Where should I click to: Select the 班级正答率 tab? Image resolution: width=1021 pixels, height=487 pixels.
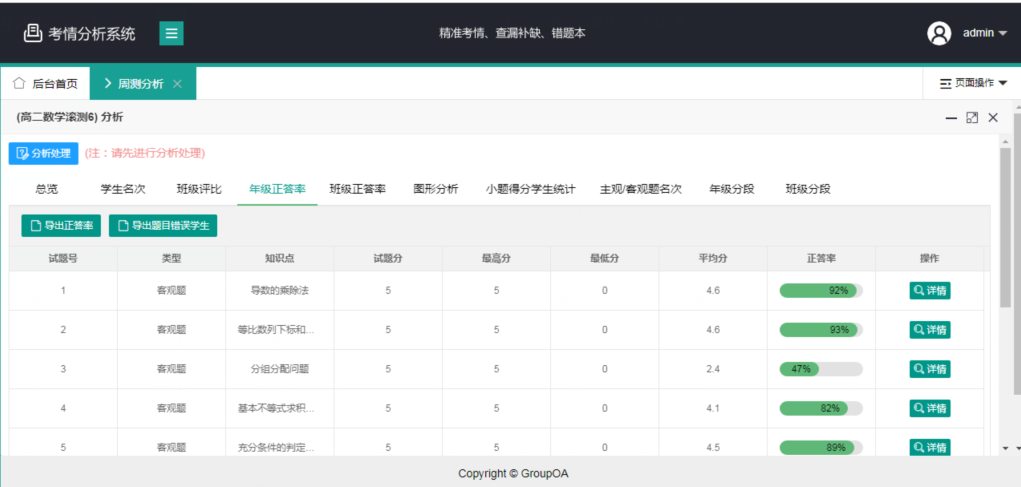[x=358, y=189]
